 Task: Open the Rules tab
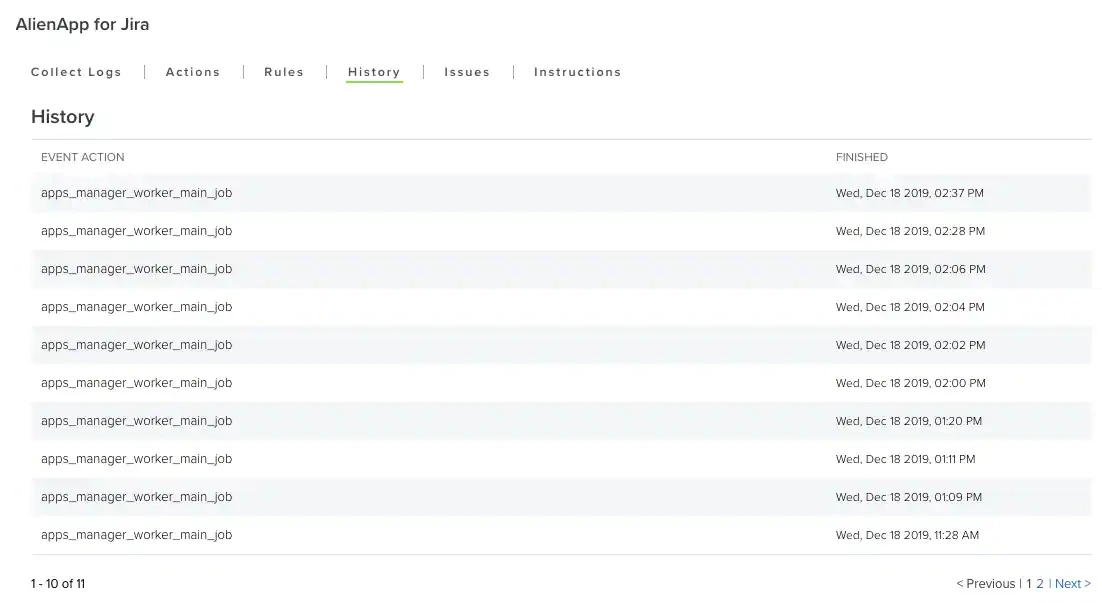pos(284,72)
